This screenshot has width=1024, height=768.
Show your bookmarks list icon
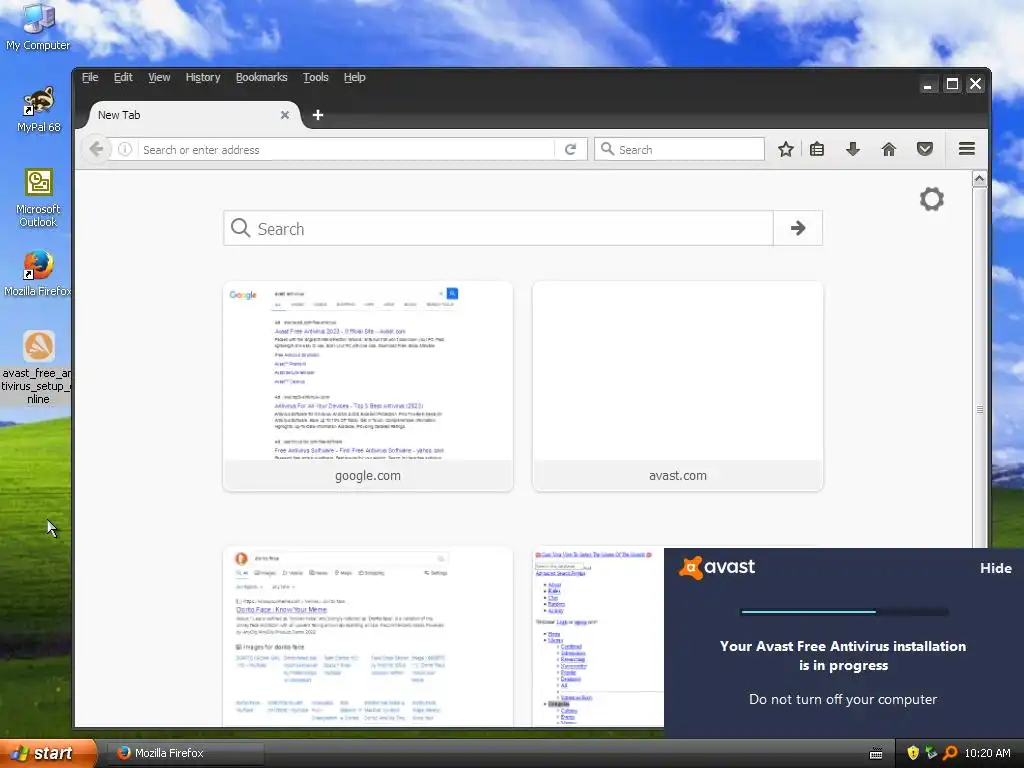click(816, 150)
